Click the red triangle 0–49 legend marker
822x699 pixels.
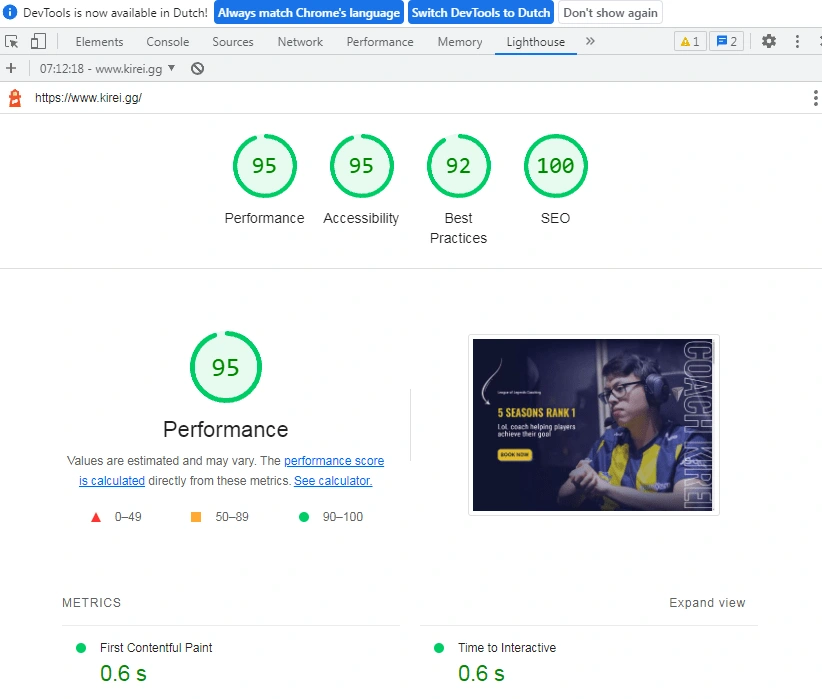pyautogui.click(x=96, y=518)
